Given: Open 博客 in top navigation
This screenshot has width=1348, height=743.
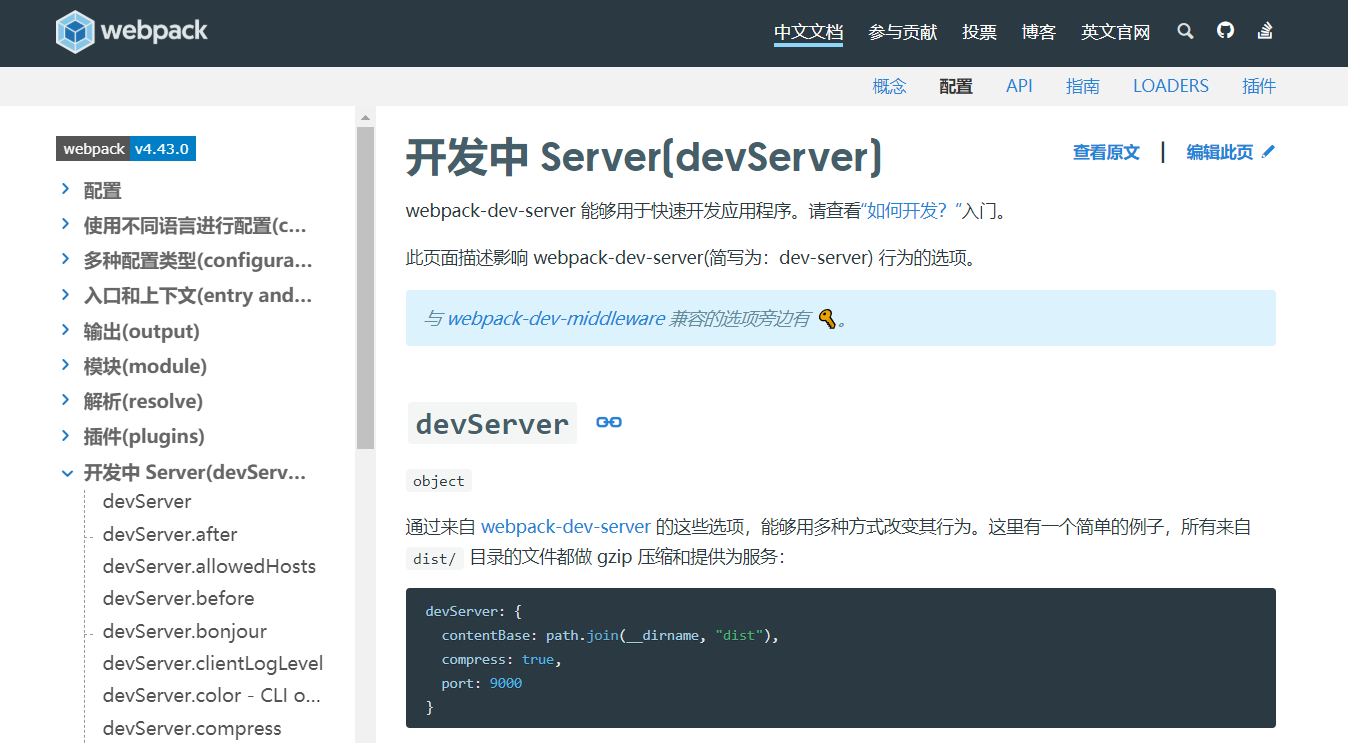Looking at the screenshot, I should tap(1039, 32).
